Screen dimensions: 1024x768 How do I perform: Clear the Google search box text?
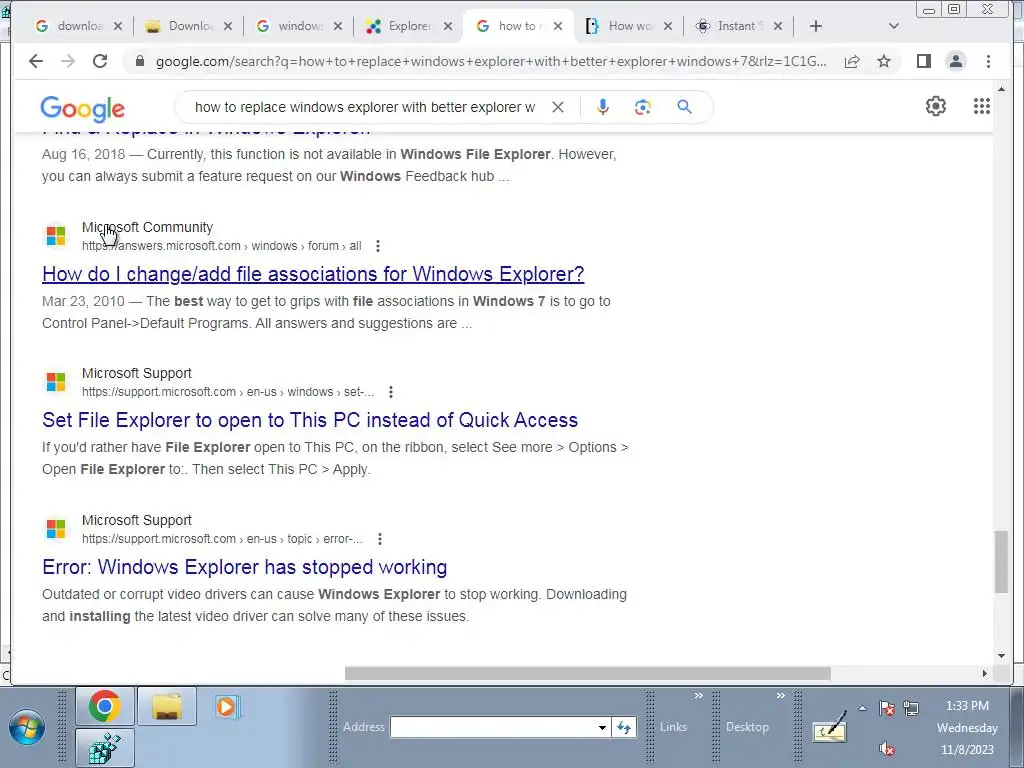pyautogui.click(x=558, y=107)
